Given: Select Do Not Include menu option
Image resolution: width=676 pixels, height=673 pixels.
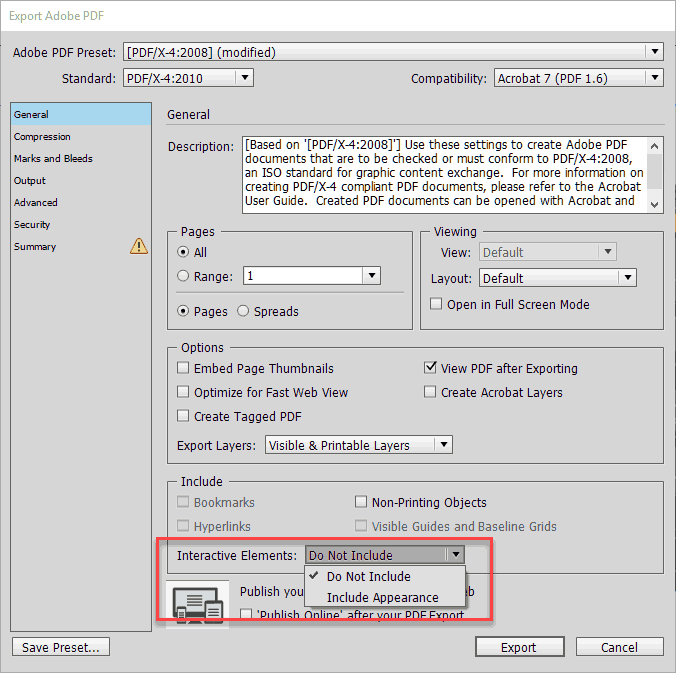Looking at the screenshot, I should [385, 576].
